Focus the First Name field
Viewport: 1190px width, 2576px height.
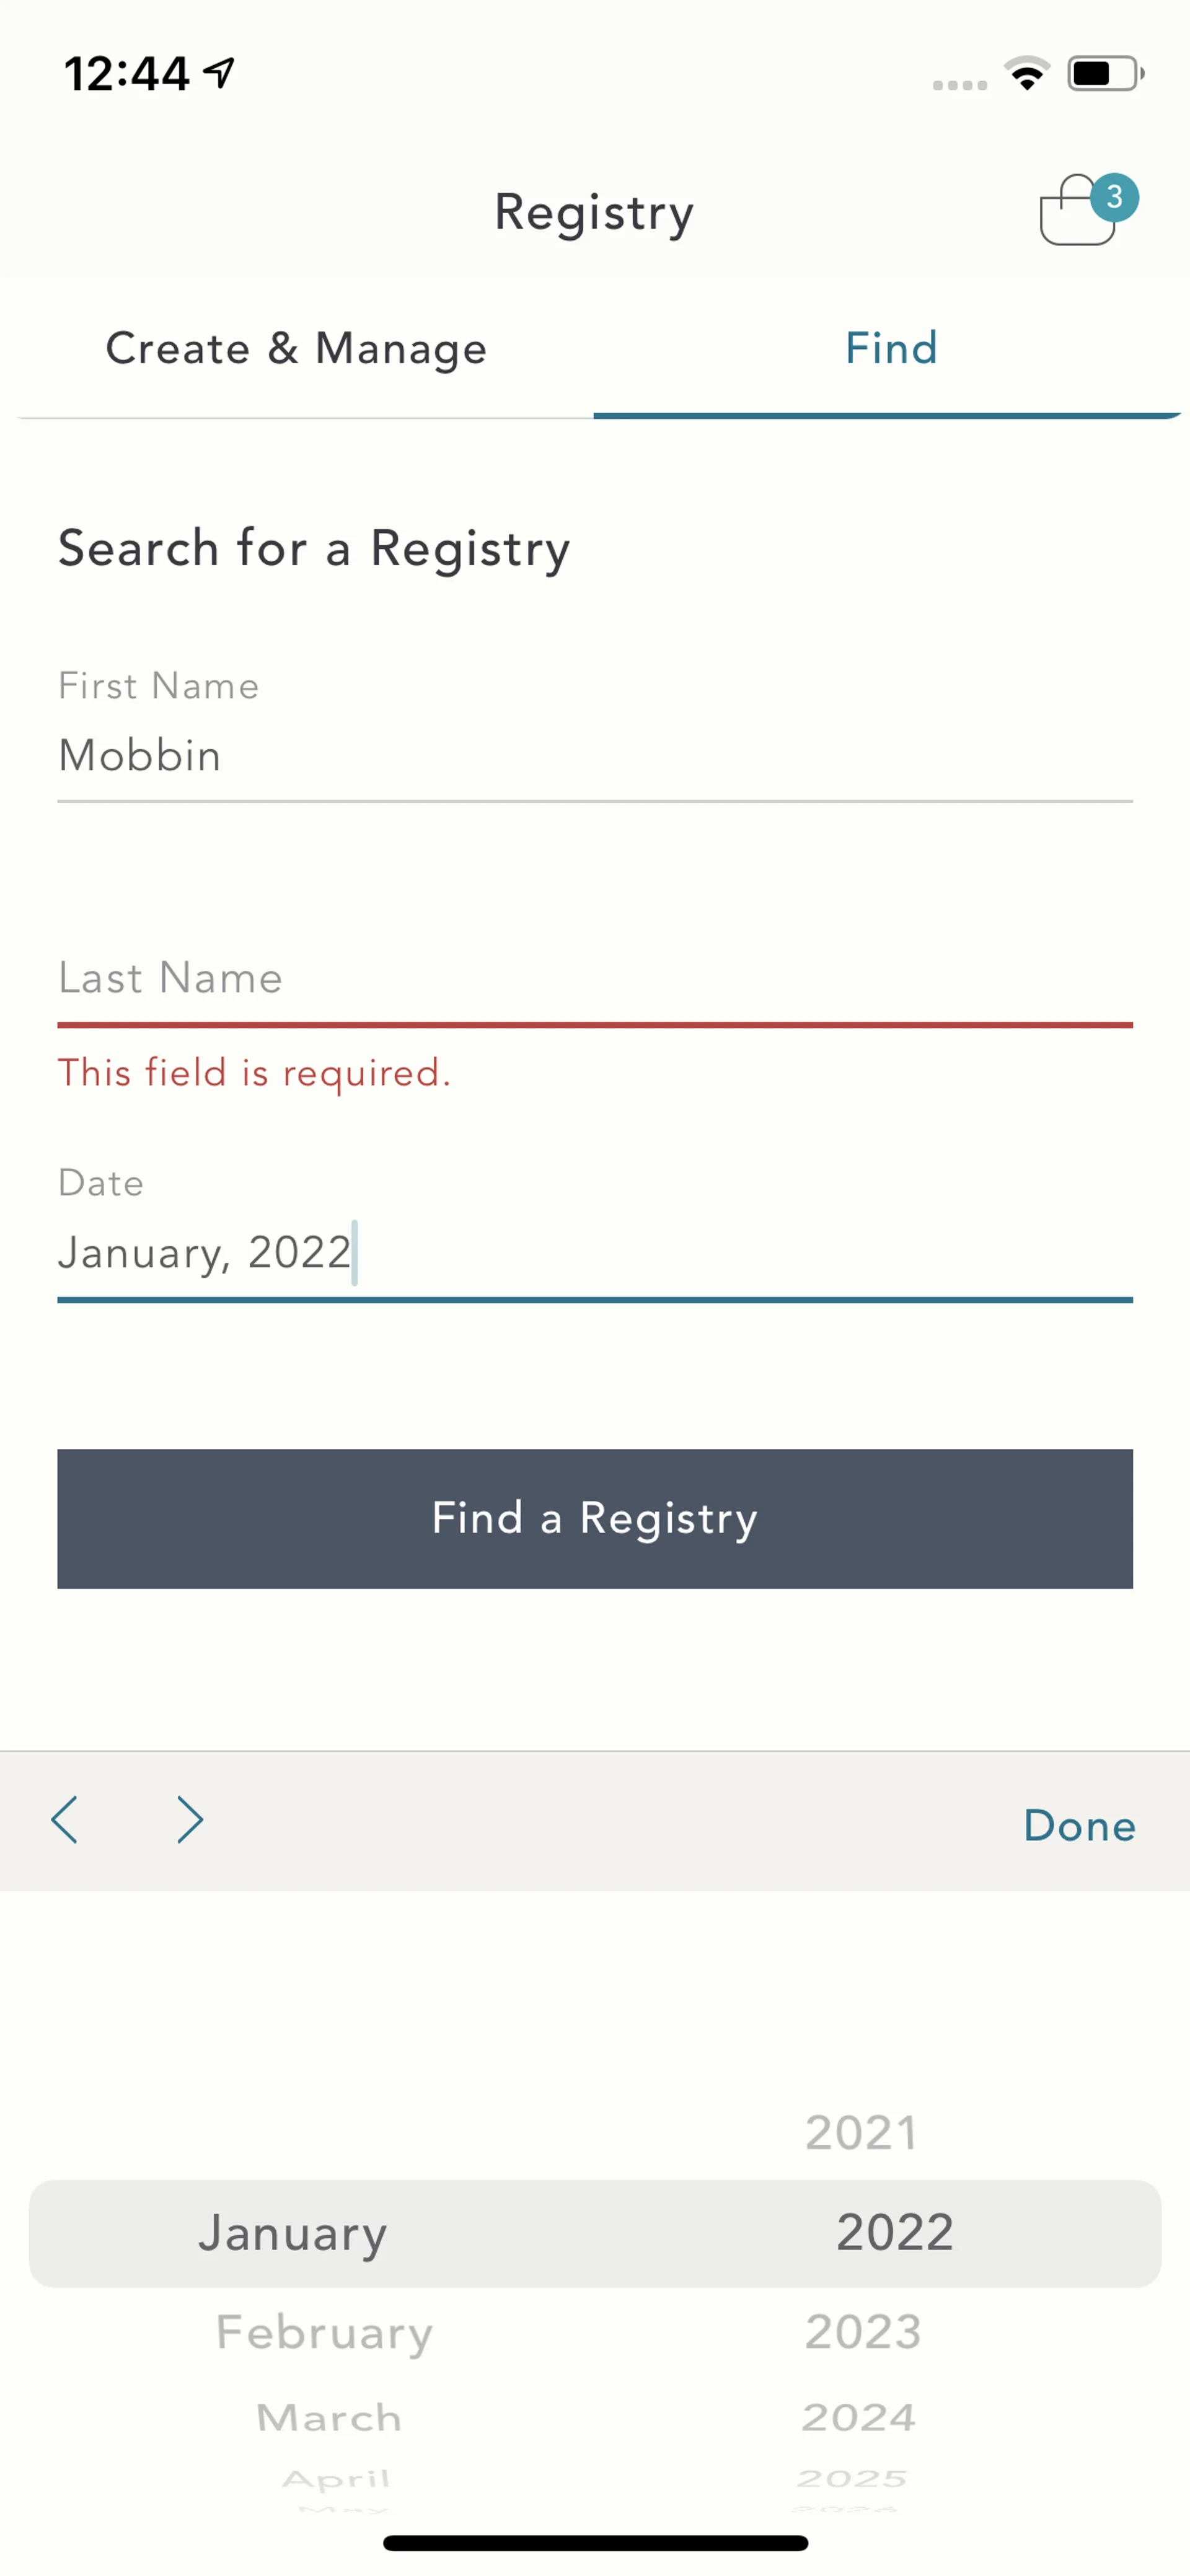[x=594, y=756]
